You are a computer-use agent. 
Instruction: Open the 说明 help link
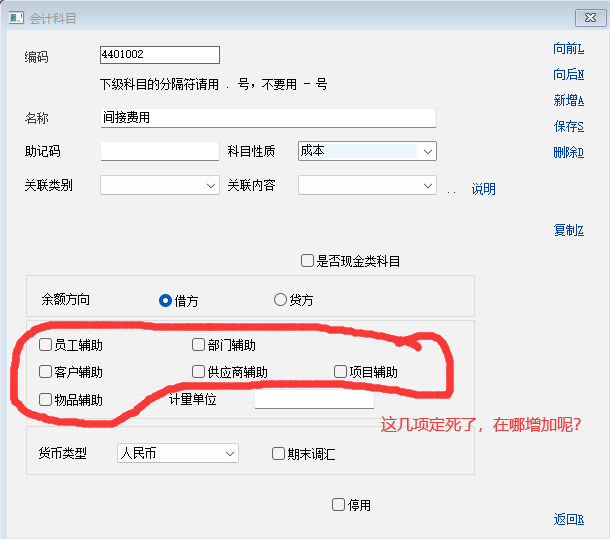click(x=483, y=189)
